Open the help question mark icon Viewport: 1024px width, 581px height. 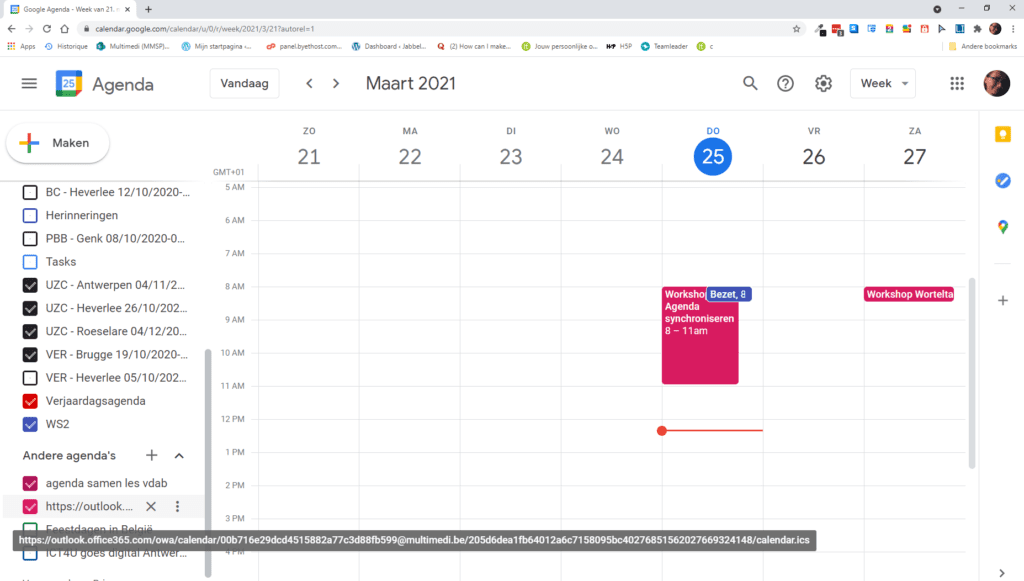(785, 84)
